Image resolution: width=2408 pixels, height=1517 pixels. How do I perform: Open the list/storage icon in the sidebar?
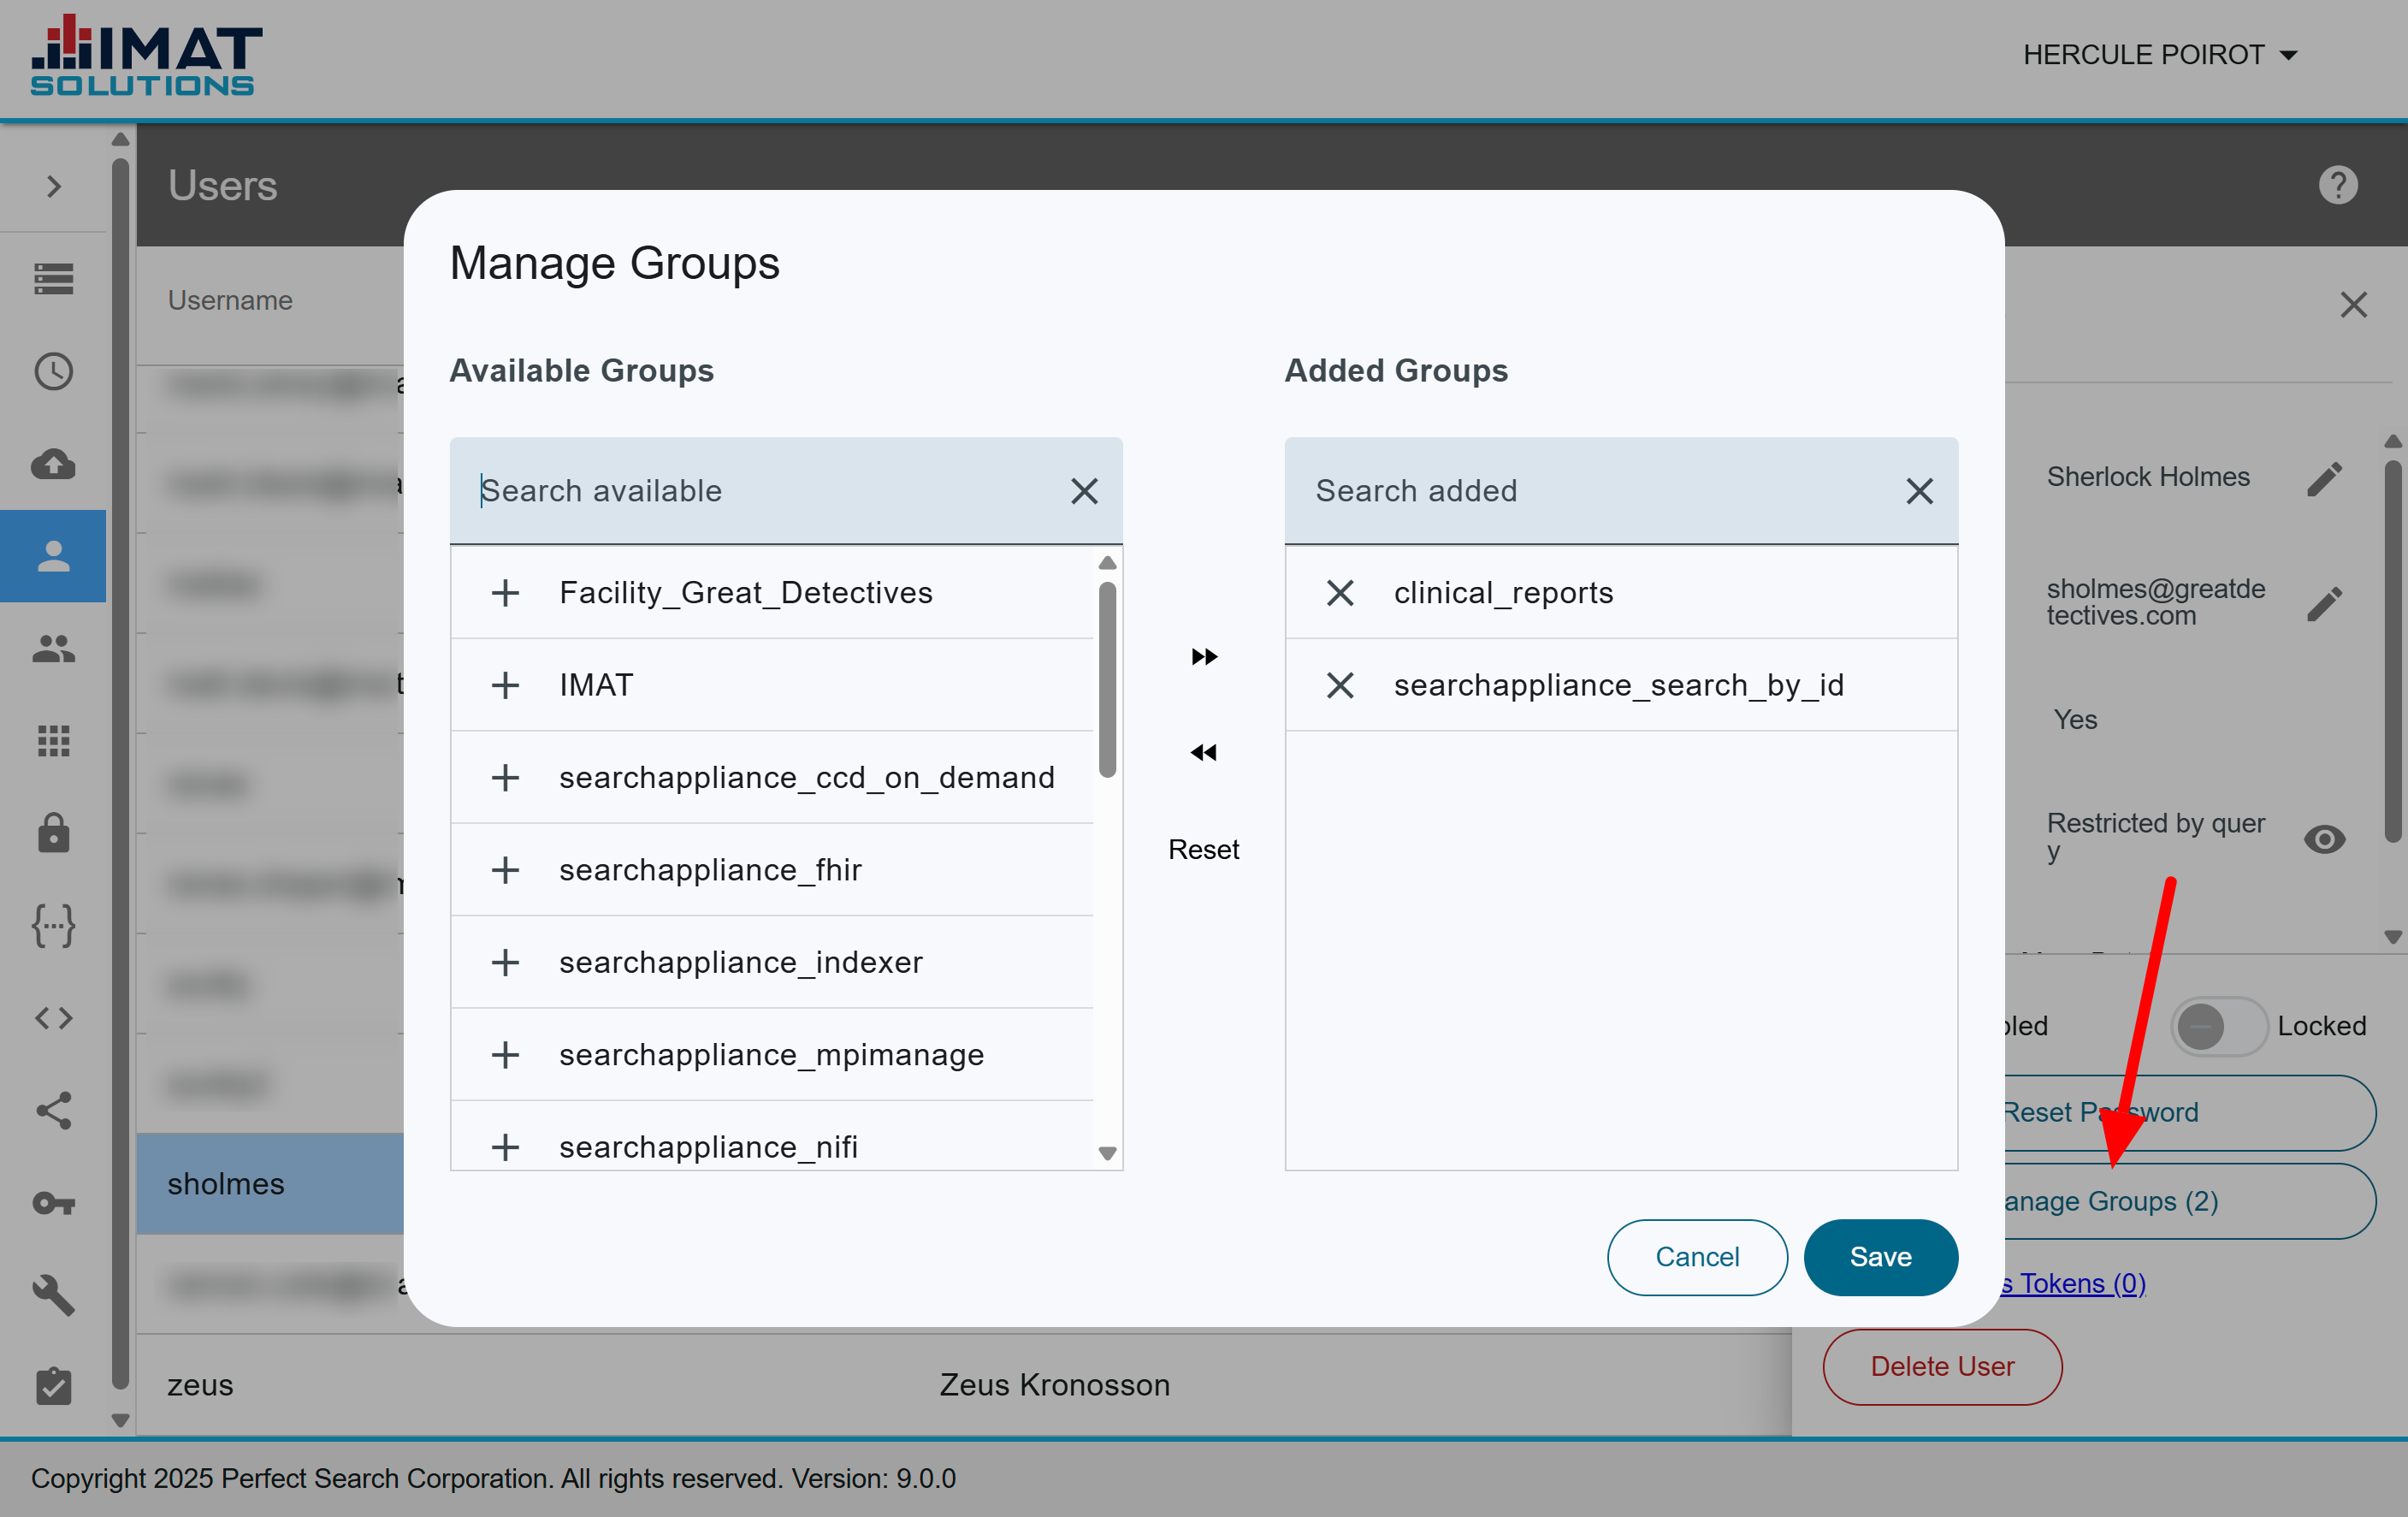click(54, 279)
